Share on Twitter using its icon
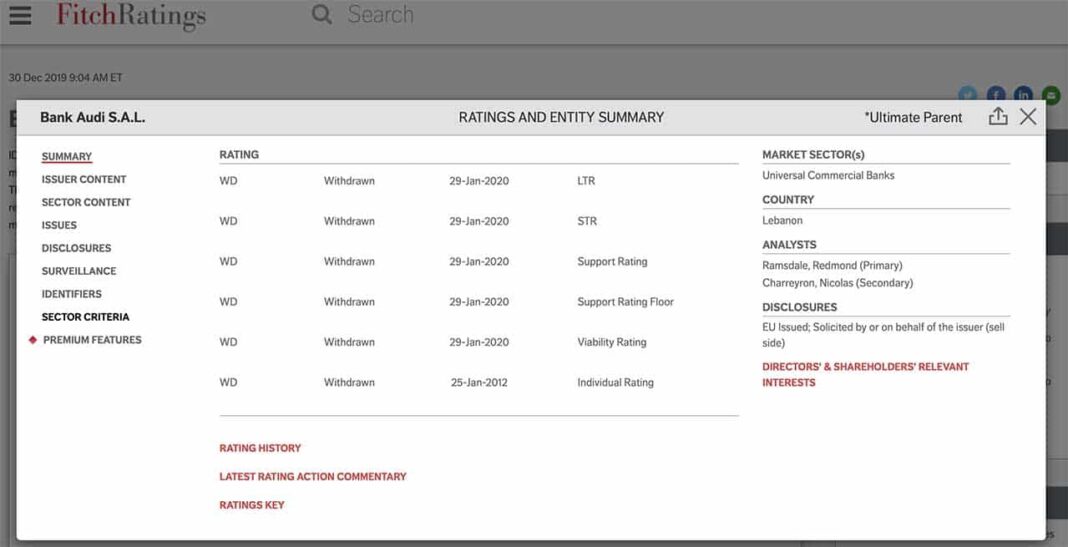Image resolution: width=1068 pixels, height=547 pixels. click(x=968, y=95)
